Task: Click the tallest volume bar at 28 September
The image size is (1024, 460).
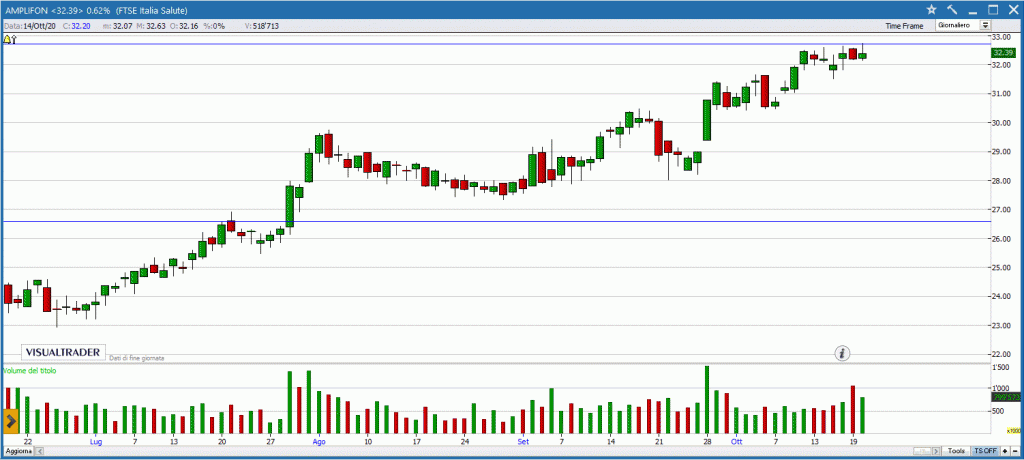Action: click(x=707, y=400)
